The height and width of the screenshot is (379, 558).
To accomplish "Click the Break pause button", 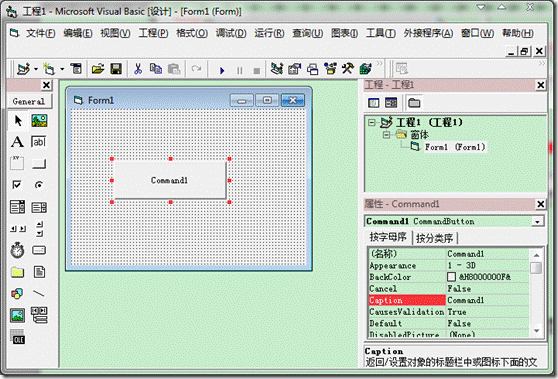I will [x=239, y=70].
